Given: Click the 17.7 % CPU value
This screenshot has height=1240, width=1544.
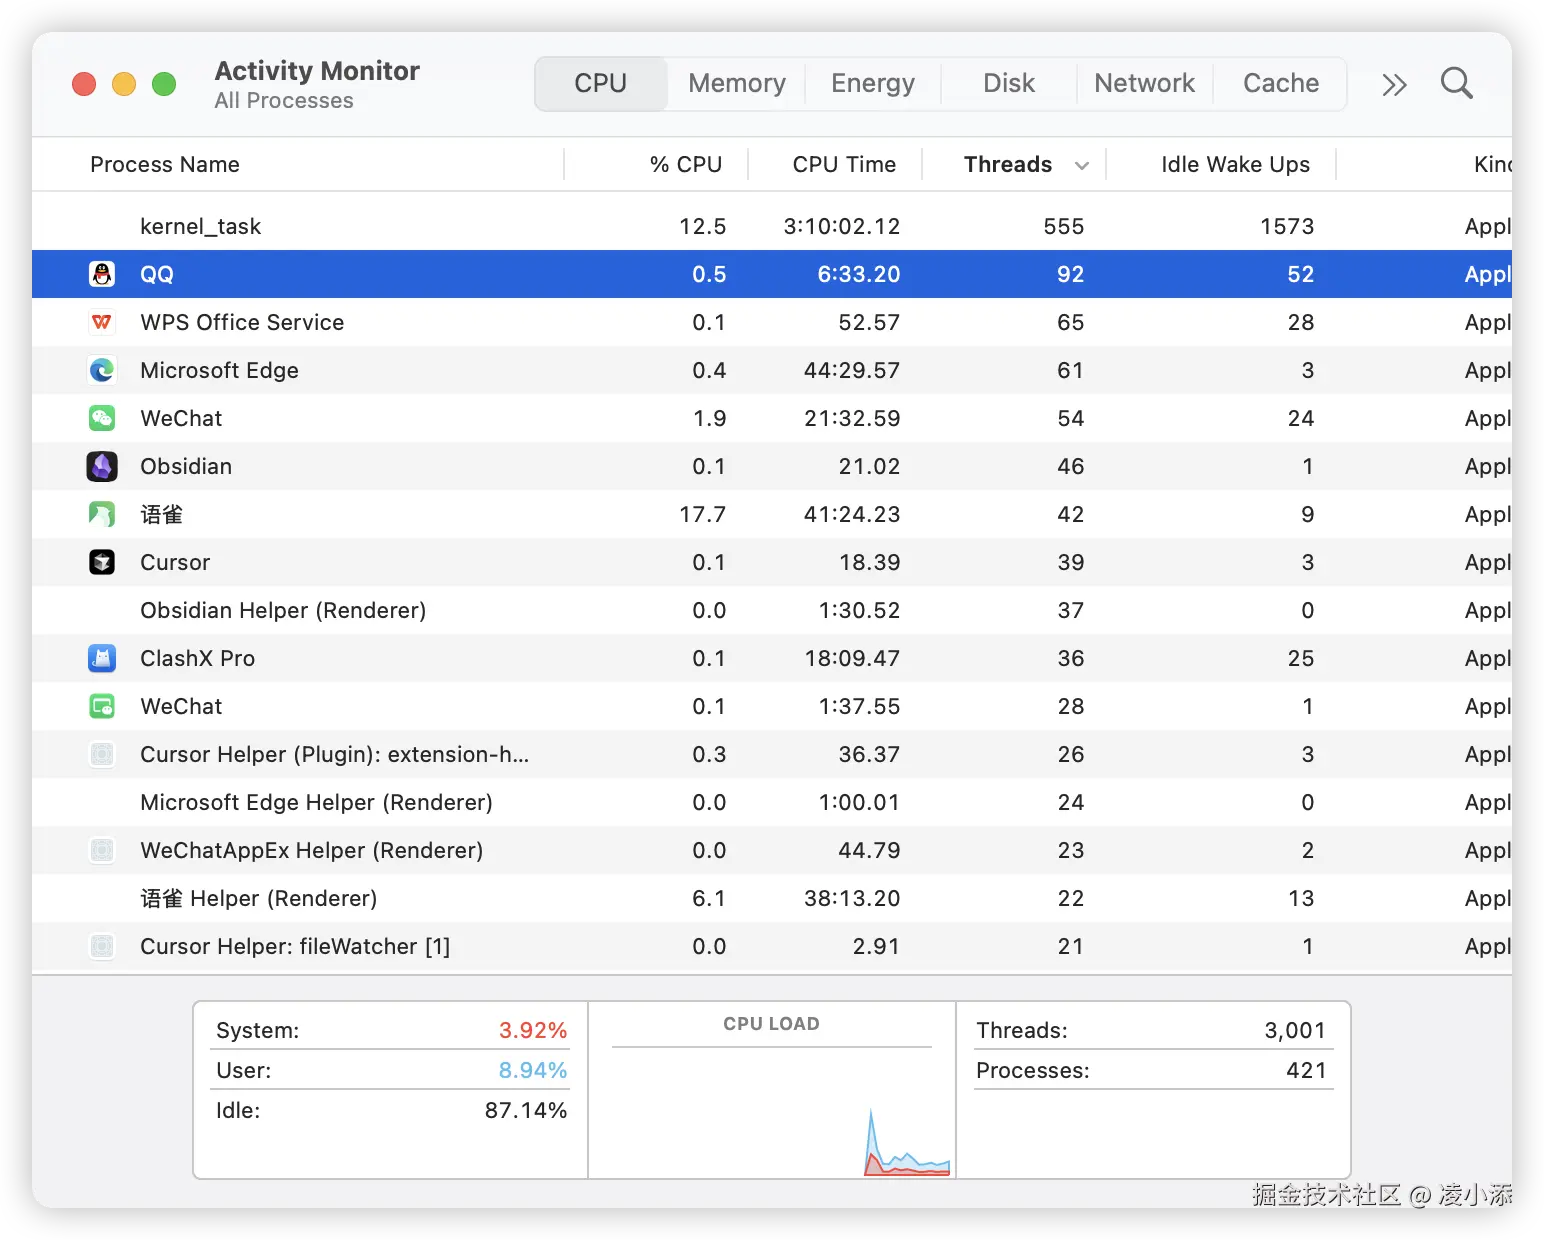Looking at the screenshot, I should 702,514.
